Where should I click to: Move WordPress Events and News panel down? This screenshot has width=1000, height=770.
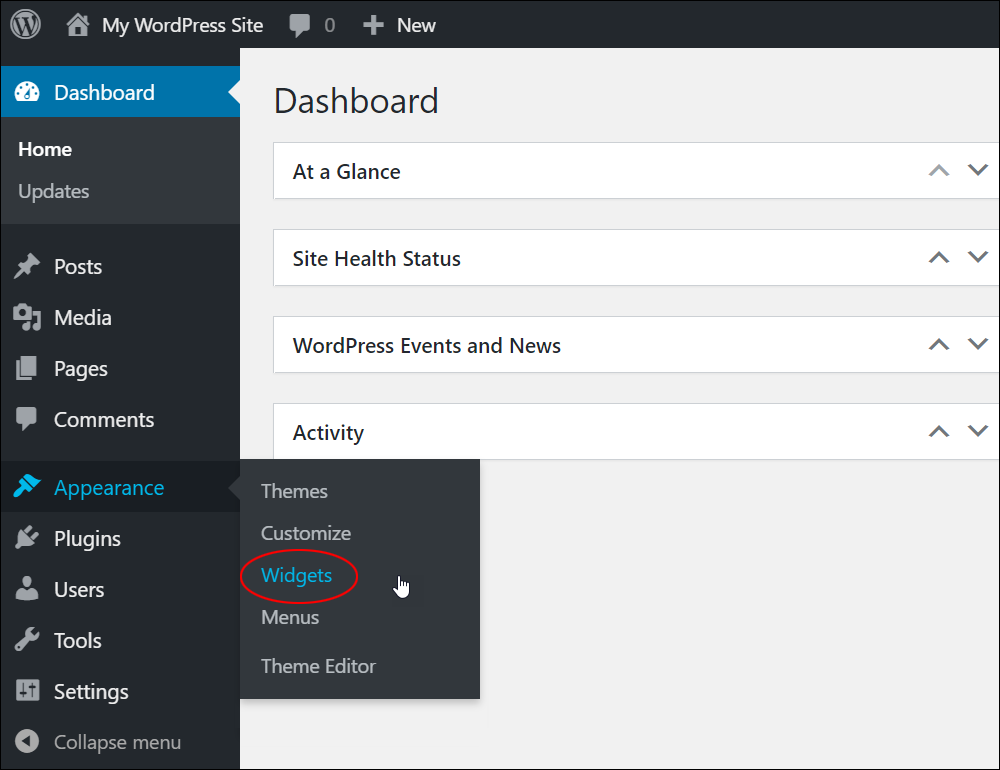[978, 343]
